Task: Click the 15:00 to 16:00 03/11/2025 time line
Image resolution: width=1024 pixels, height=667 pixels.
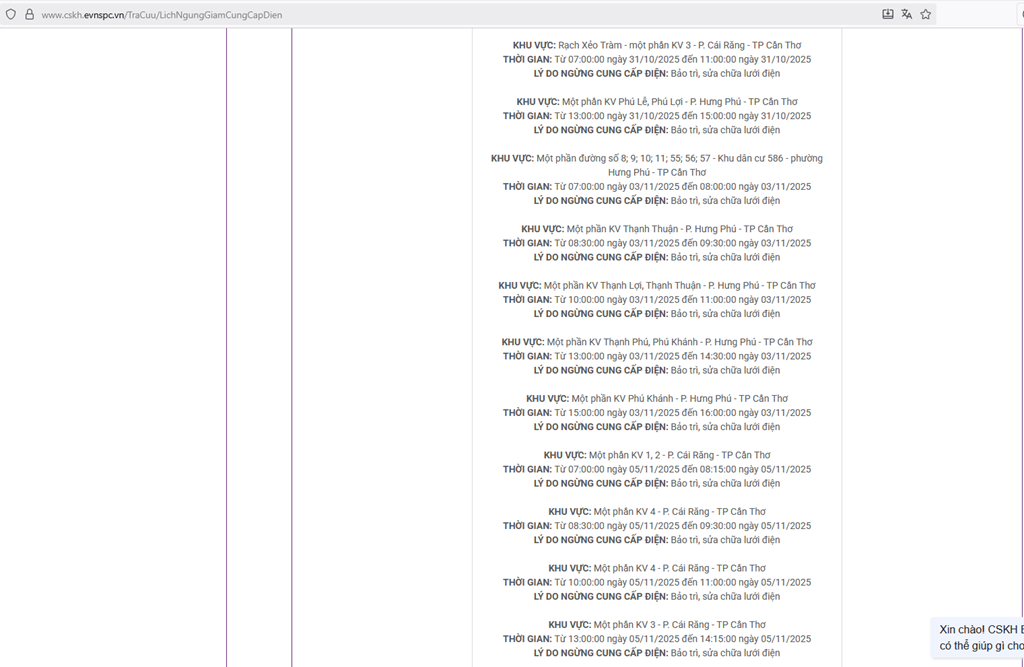Action: pyautogui.click(x=657, y=413)
